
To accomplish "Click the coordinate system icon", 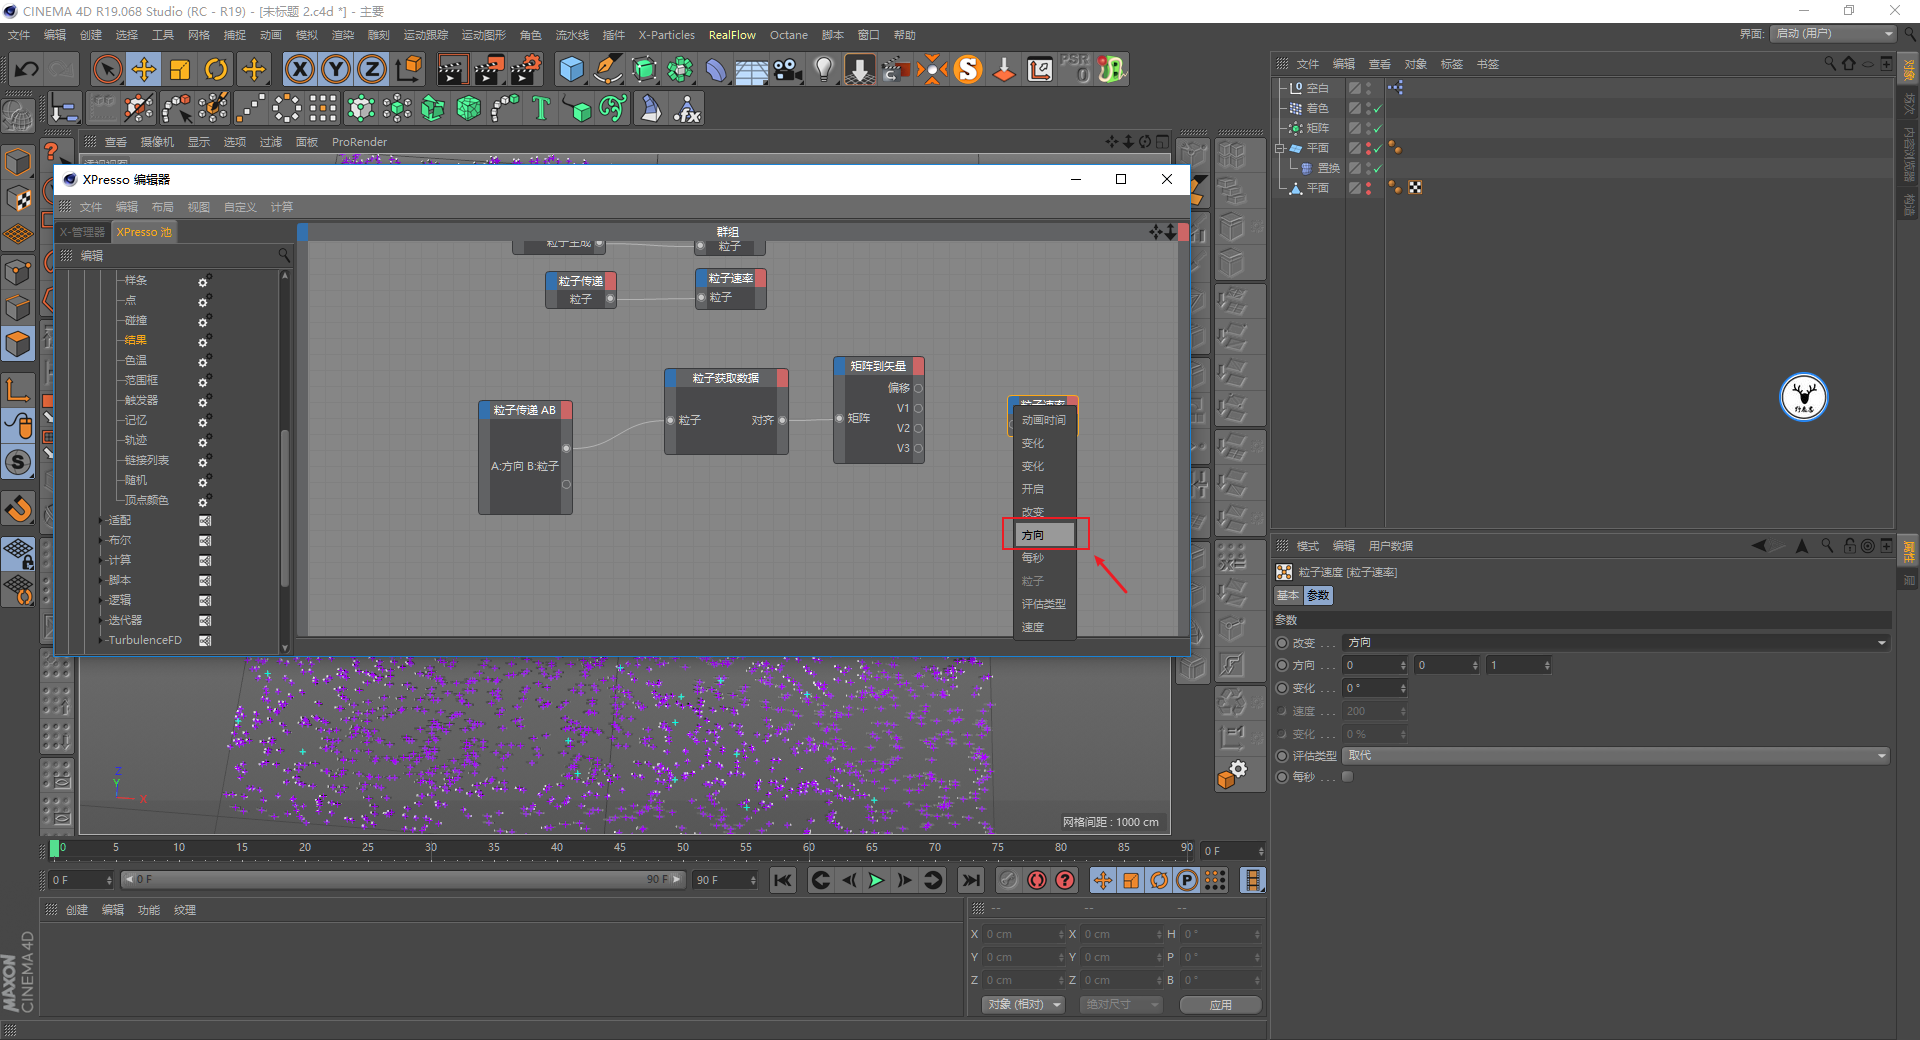I will (408, 69).
